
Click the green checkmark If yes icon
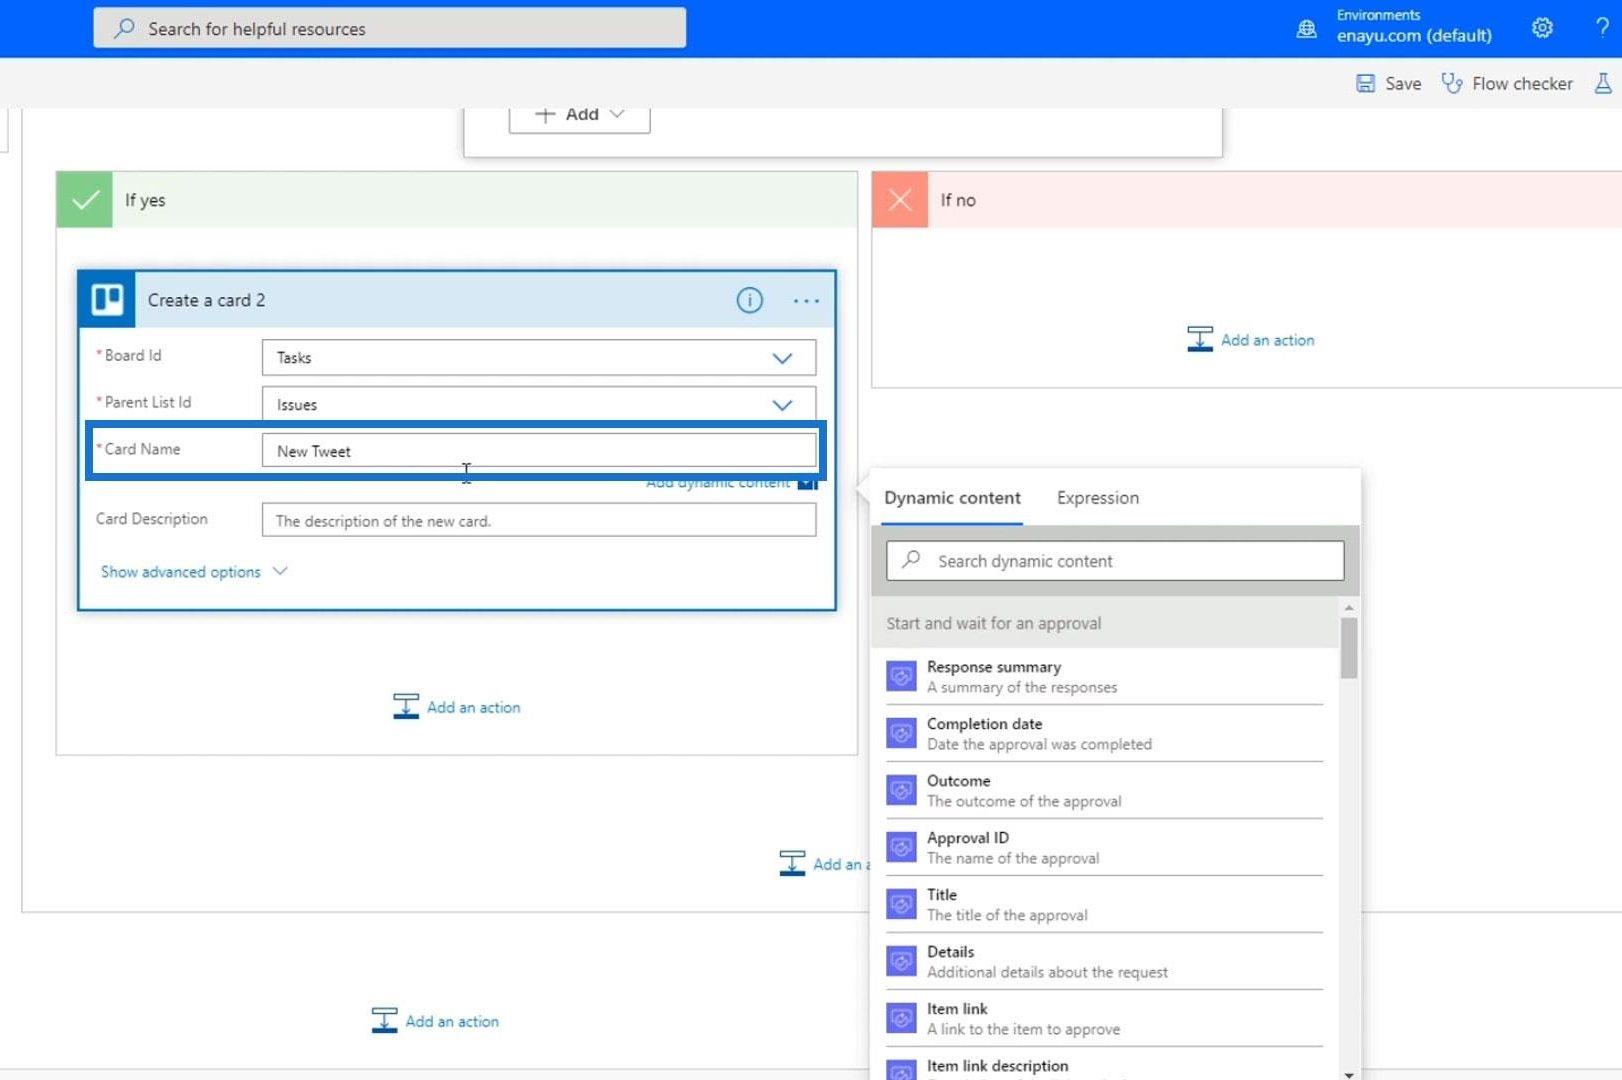[85, 200]
